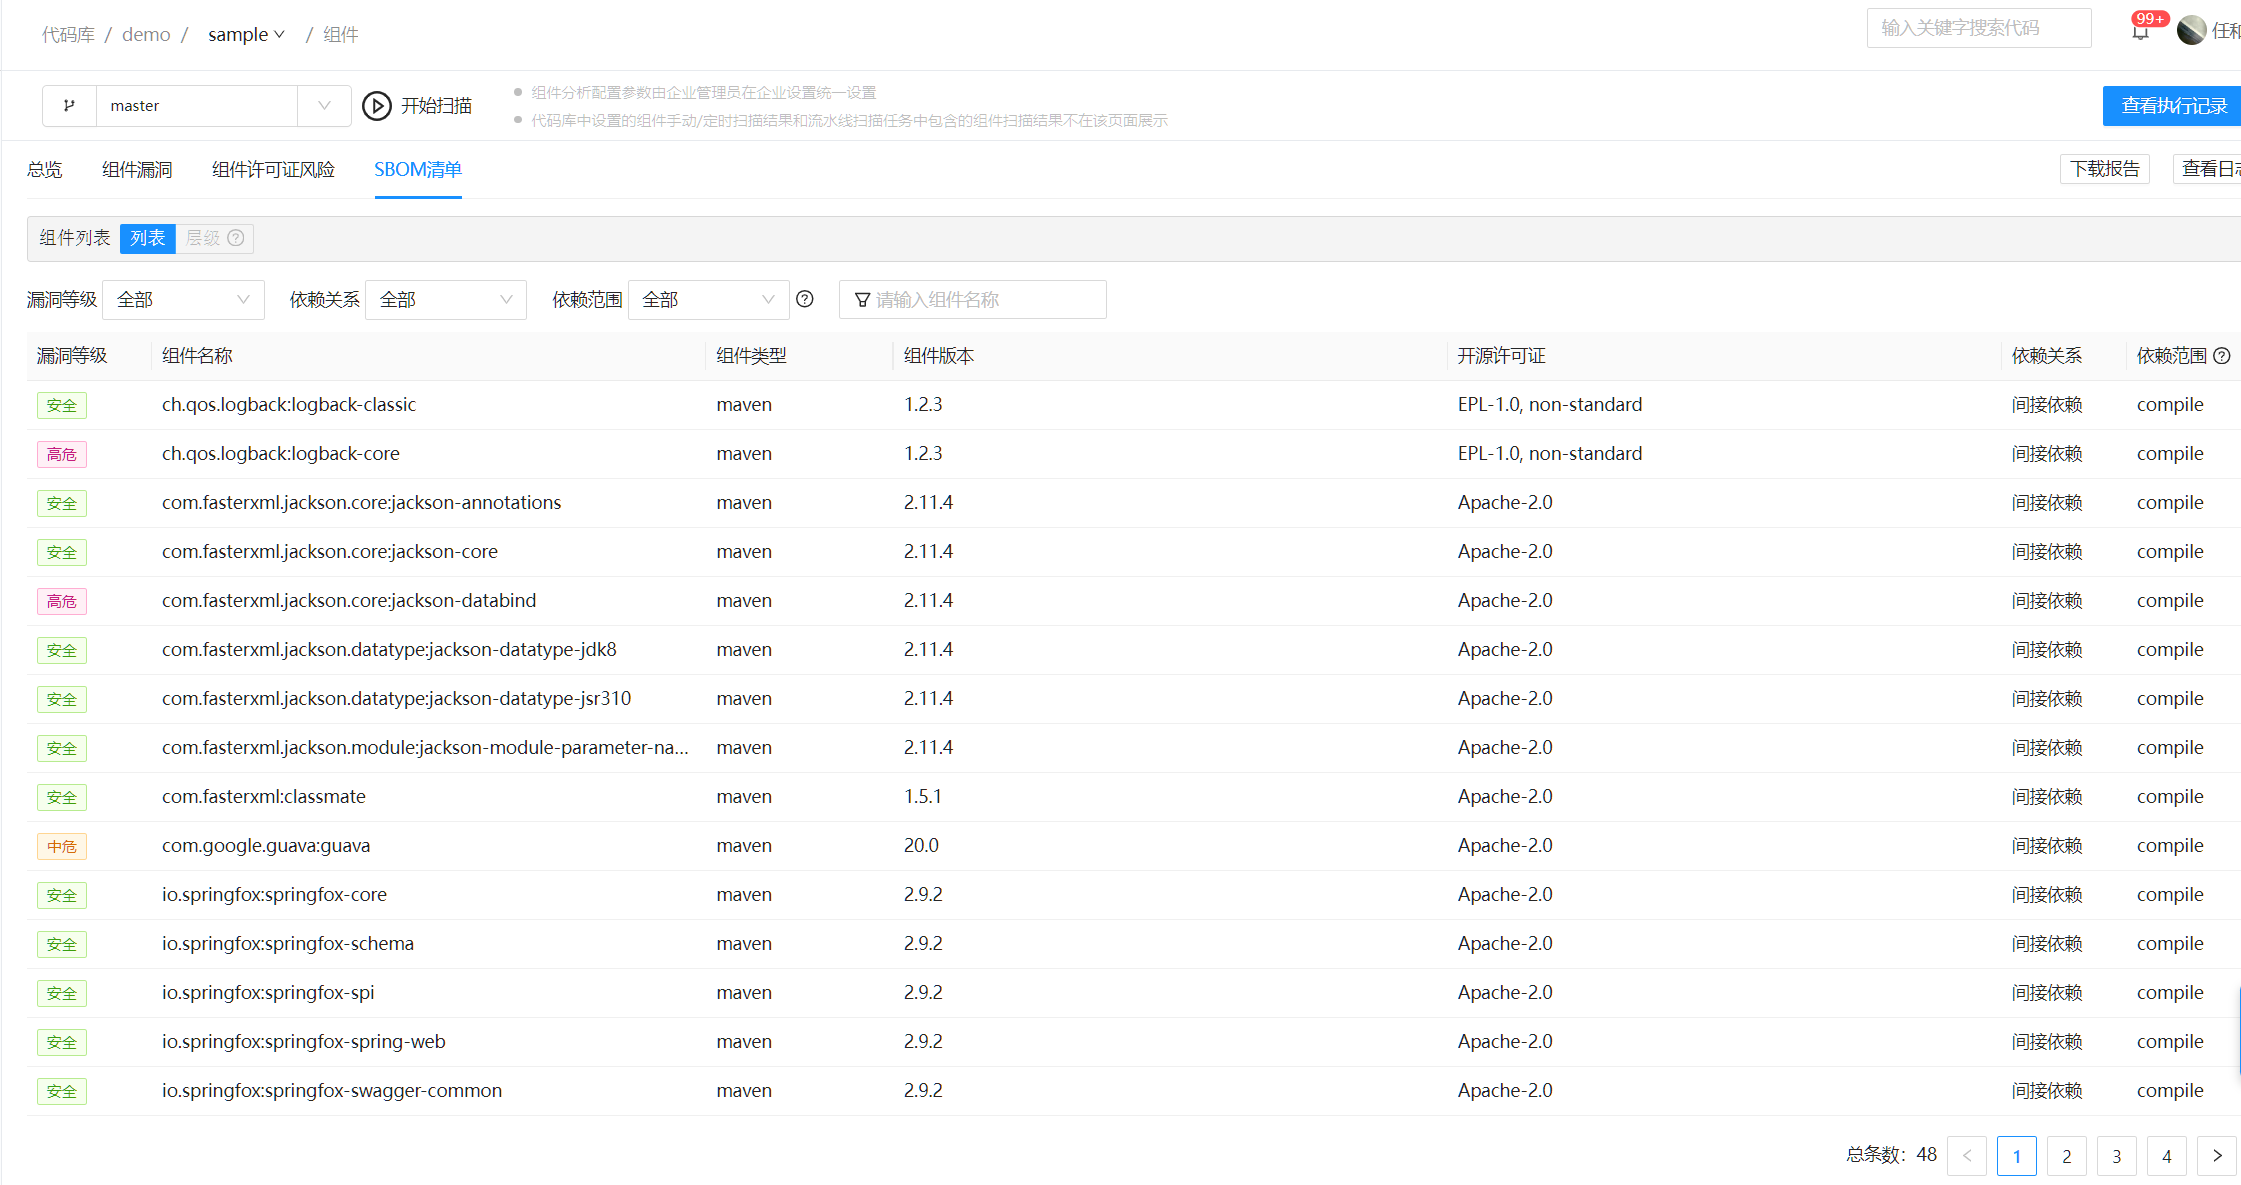
Task: Open the sample repository dropdown
Action: pyautogui.click(x=246, y=35)
